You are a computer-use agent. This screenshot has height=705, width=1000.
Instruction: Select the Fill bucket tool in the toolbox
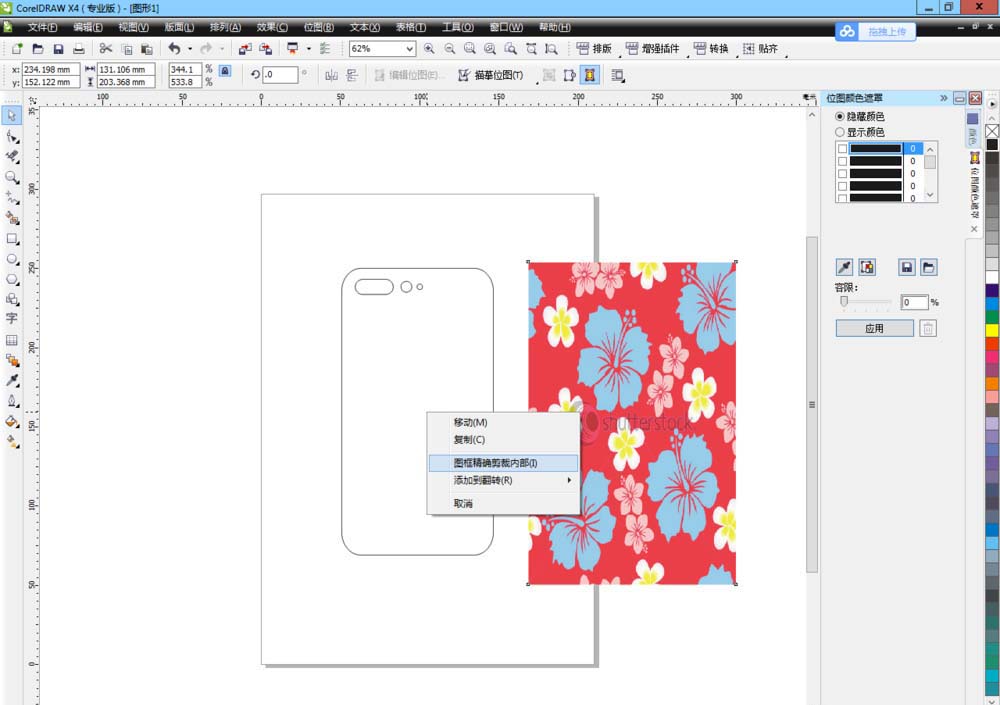[x=12, y=421]
